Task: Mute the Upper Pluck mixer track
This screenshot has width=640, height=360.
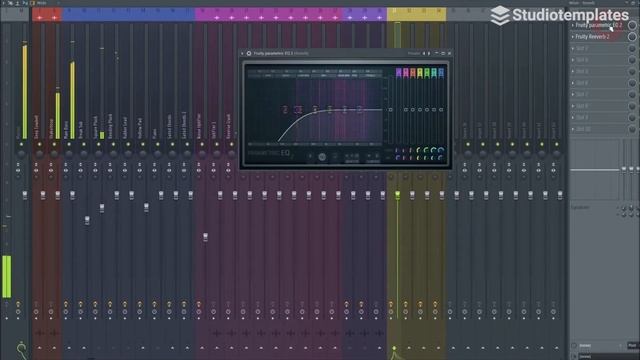Action: 98,144
